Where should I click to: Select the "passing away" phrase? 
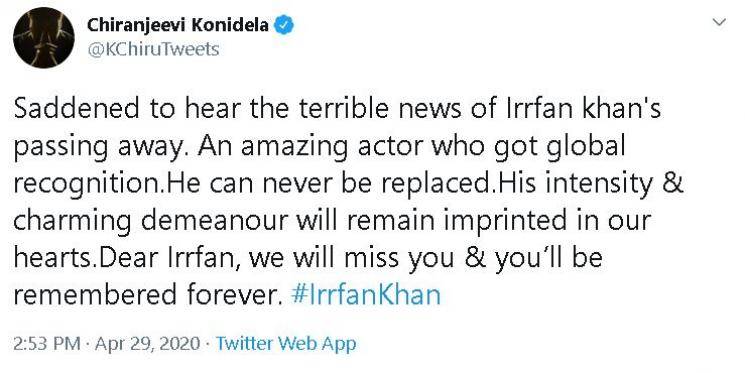[x=98, y=148]
